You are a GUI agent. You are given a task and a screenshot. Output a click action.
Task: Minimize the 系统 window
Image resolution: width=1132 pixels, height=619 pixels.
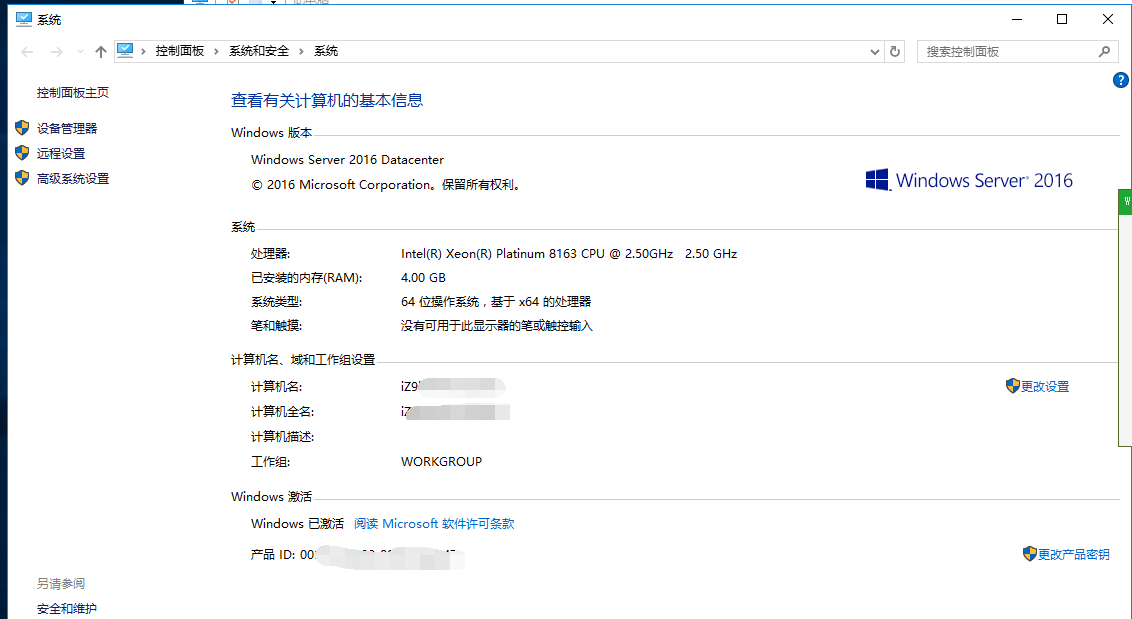[1017, 20]
